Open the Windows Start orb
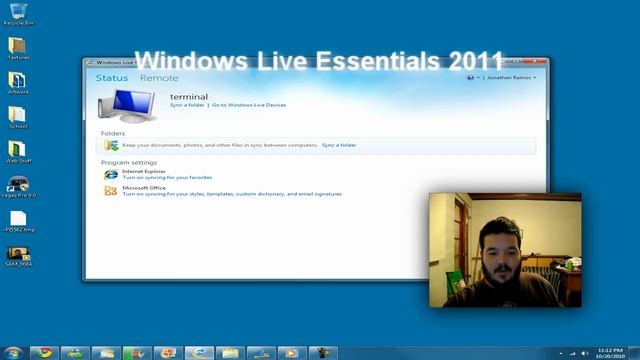The height and width of the screenshot is (360, 640). tap(13, 353)
